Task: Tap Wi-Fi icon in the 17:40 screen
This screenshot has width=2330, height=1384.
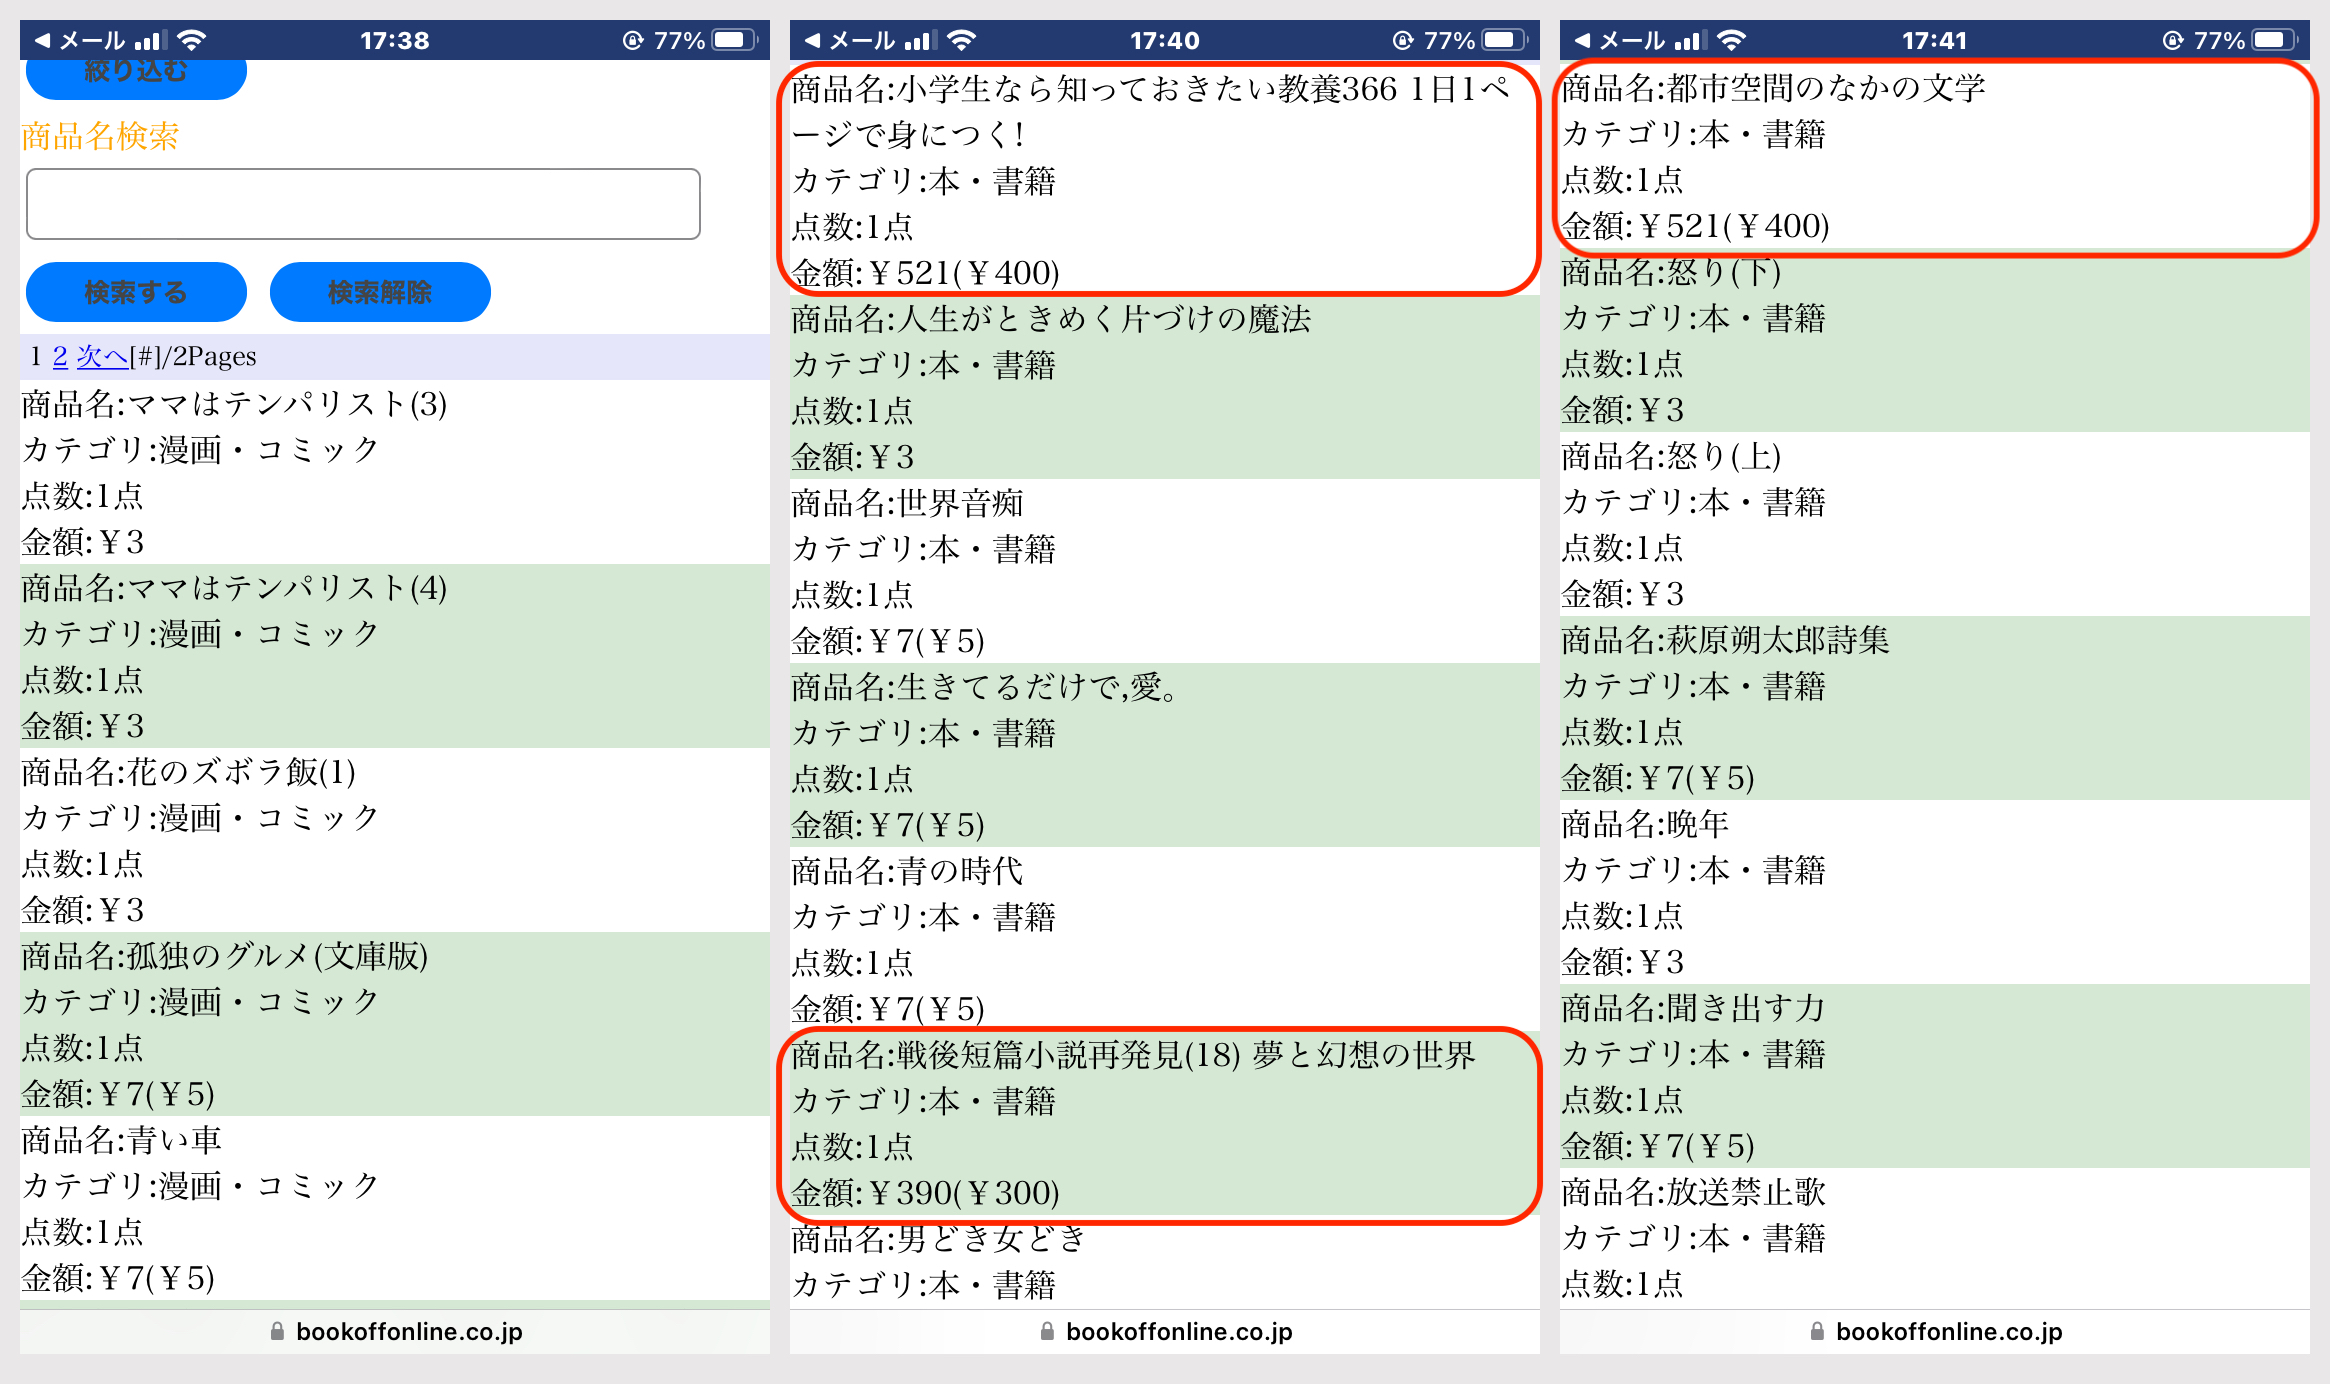Action: point(961,41)
